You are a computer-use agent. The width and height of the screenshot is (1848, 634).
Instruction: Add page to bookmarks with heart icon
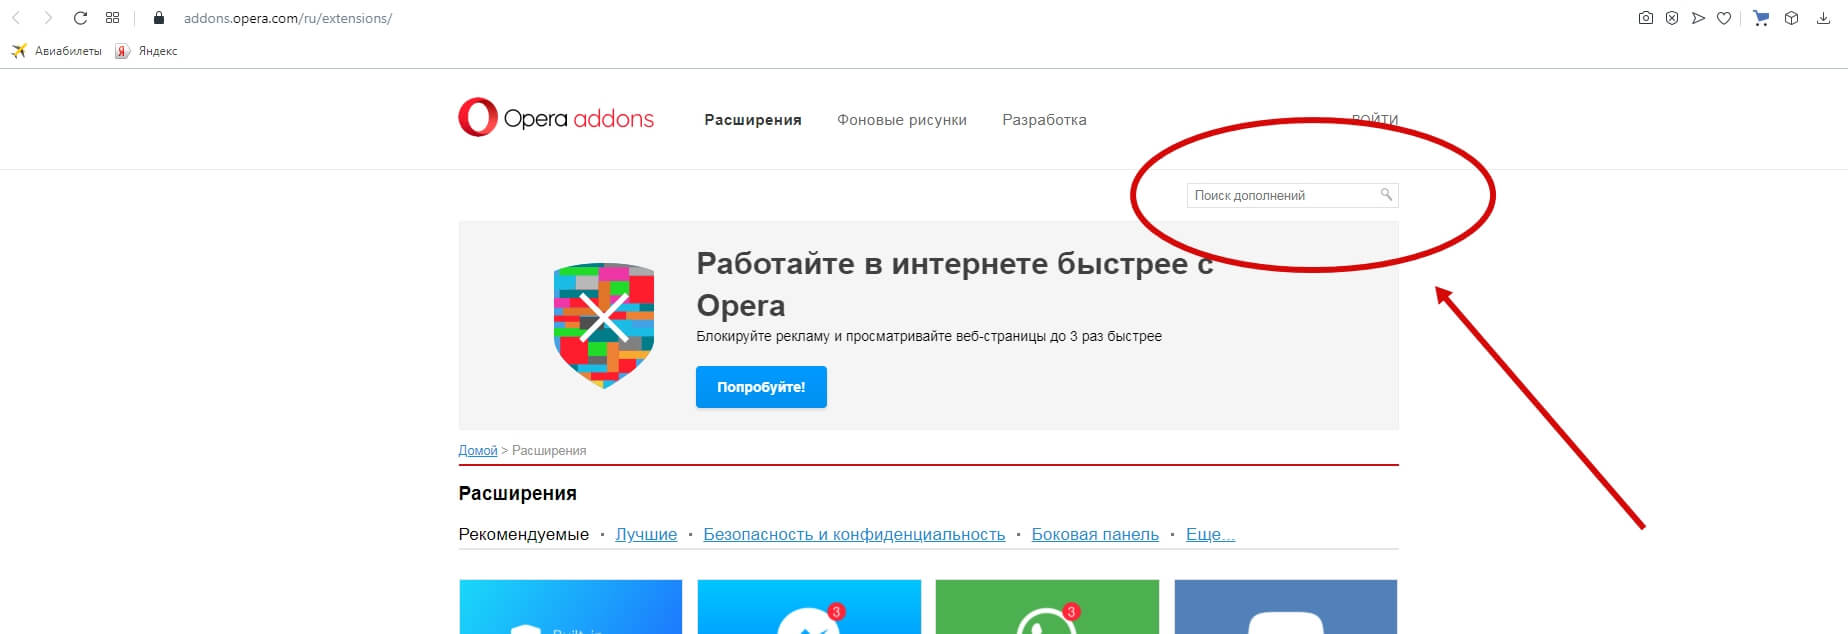(1724, 18)
